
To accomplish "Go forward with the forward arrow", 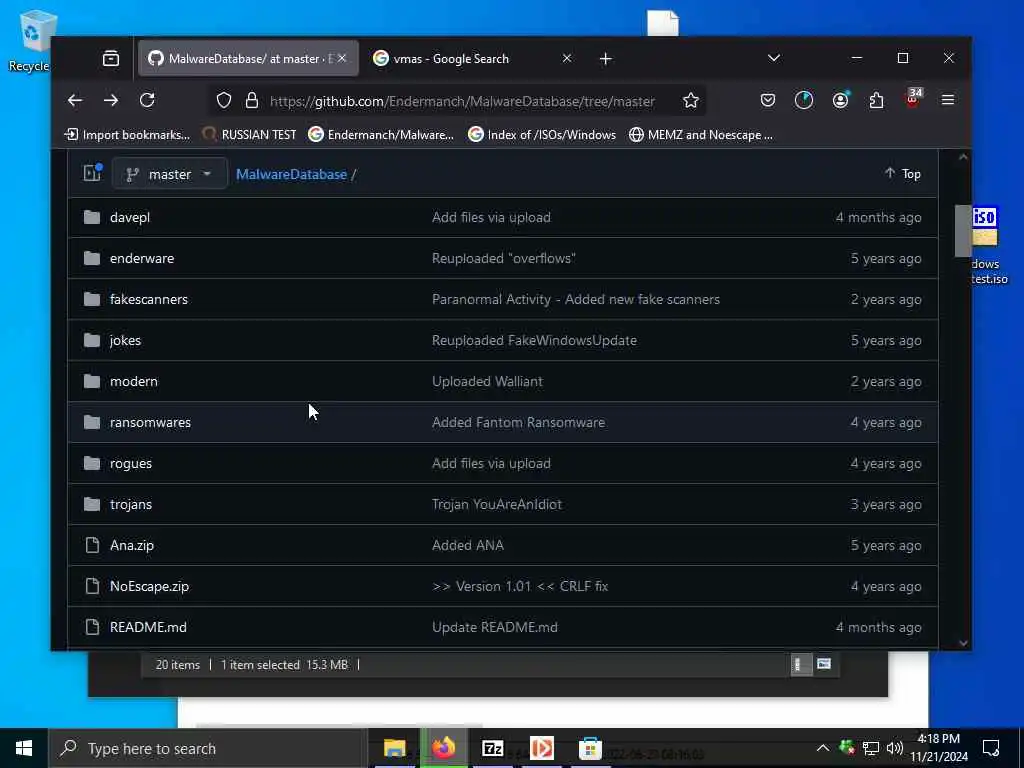I will 111,100.
